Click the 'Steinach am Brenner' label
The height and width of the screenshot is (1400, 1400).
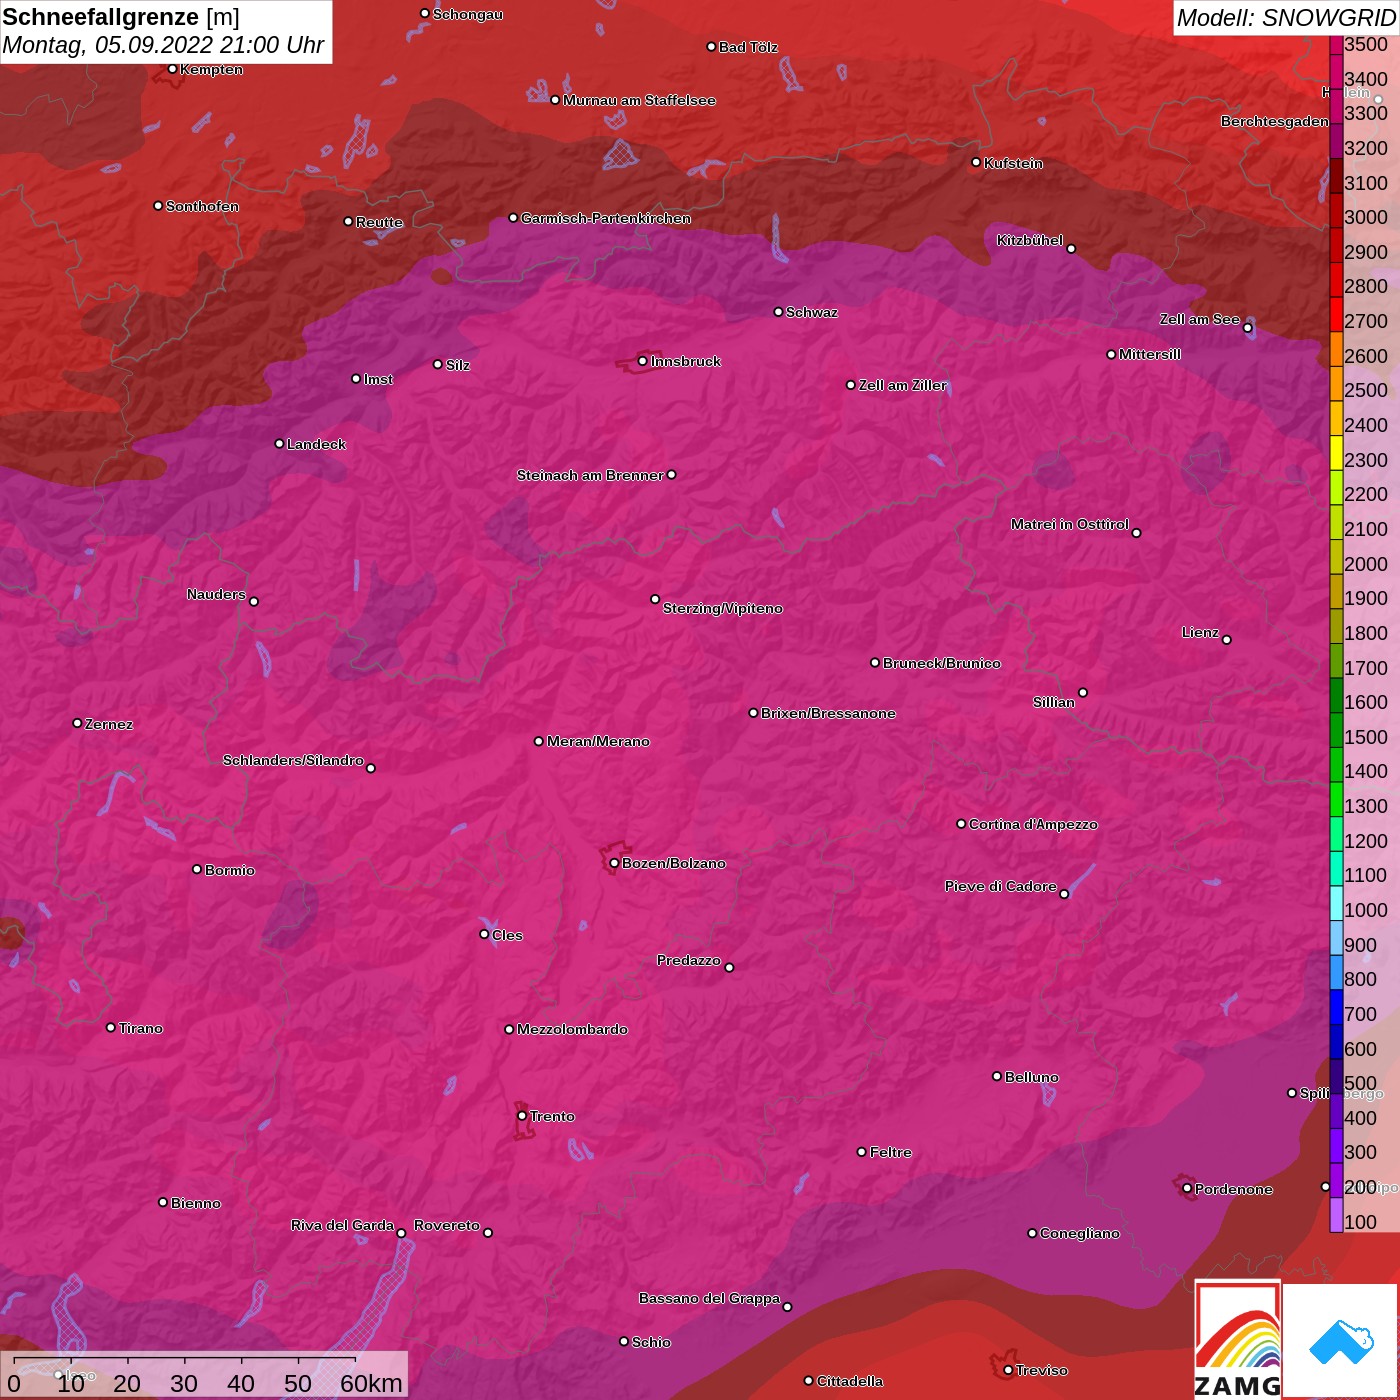[590, 475]
